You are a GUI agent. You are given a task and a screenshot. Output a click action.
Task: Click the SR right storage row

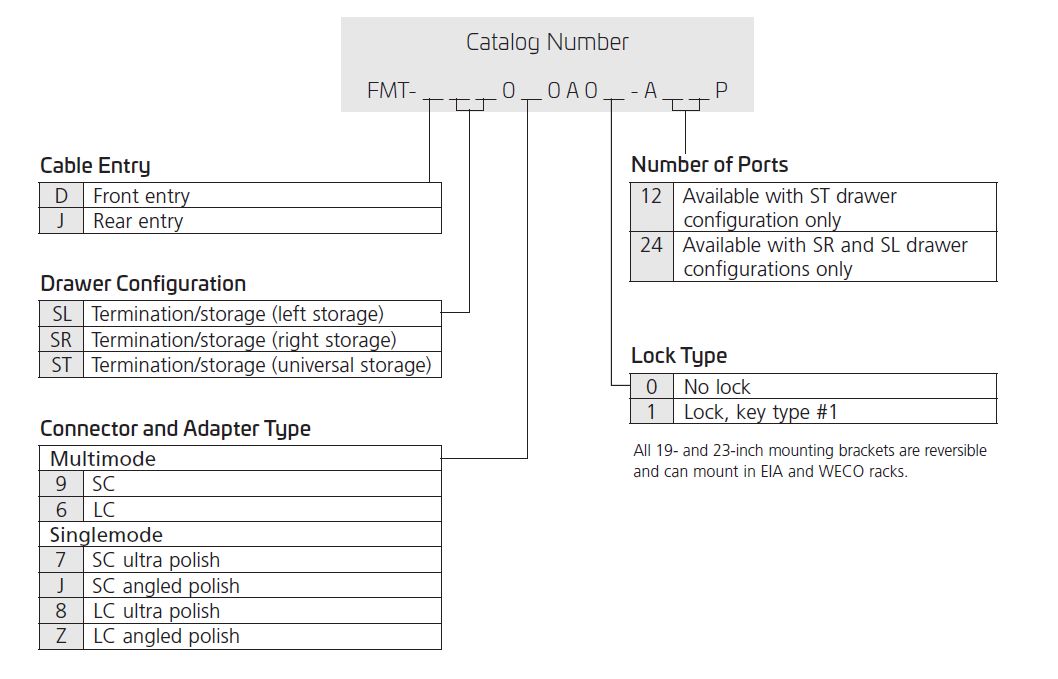point(240,340)
